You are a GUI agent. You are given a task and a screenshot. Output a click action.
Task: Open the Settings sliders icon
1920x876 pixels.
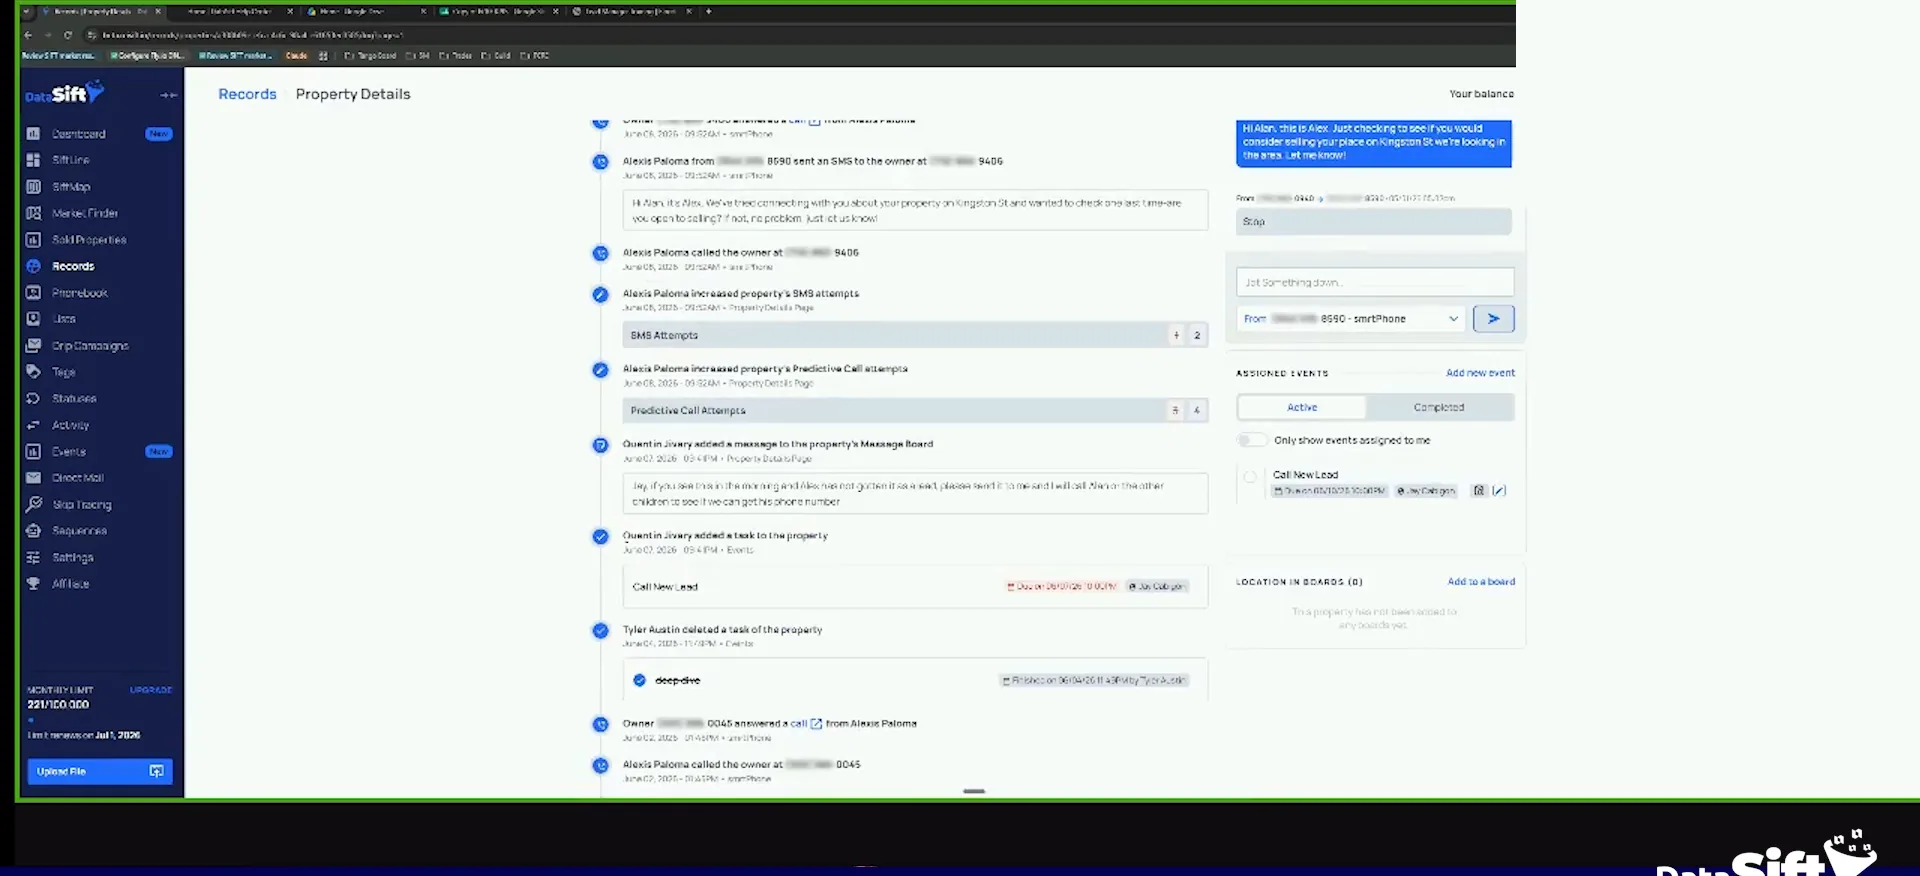pyautogui.click(x=33, y=558)
